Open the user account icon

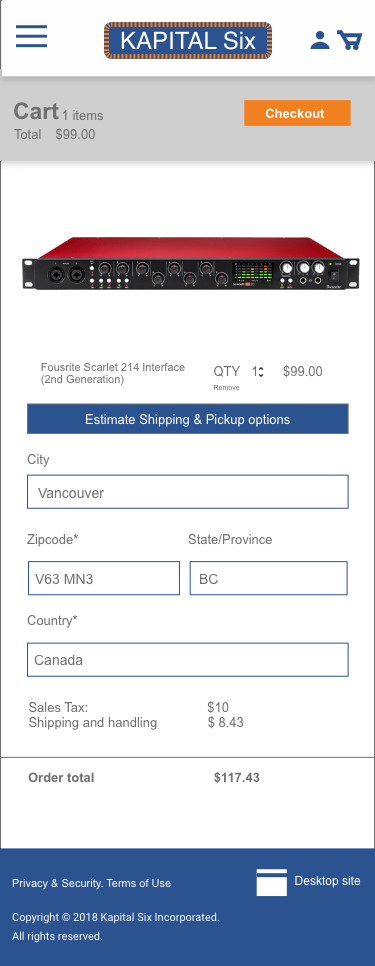coord(320,40)
